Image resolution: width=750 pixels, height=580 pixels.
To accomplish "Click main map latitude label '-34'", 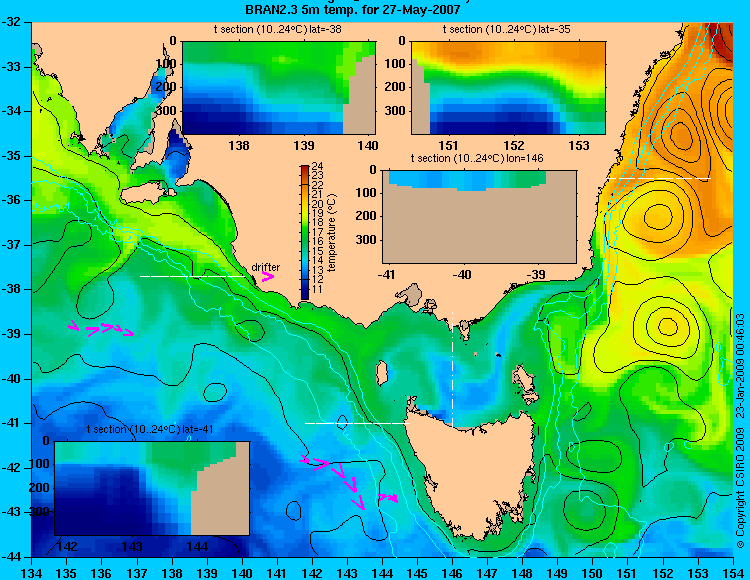I will [x=11, y=111].
